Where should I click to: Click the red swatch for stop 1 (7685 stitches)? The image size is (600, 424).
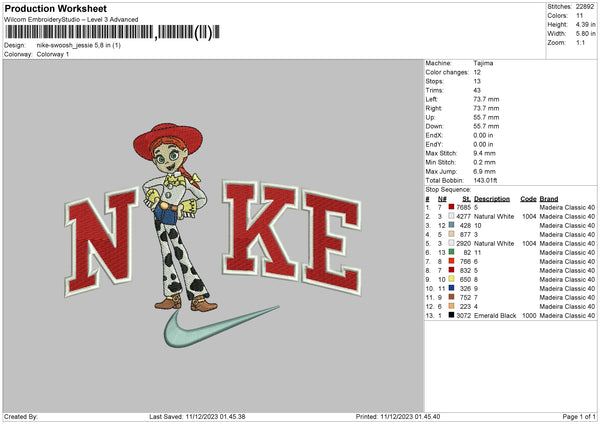point(452,207)
